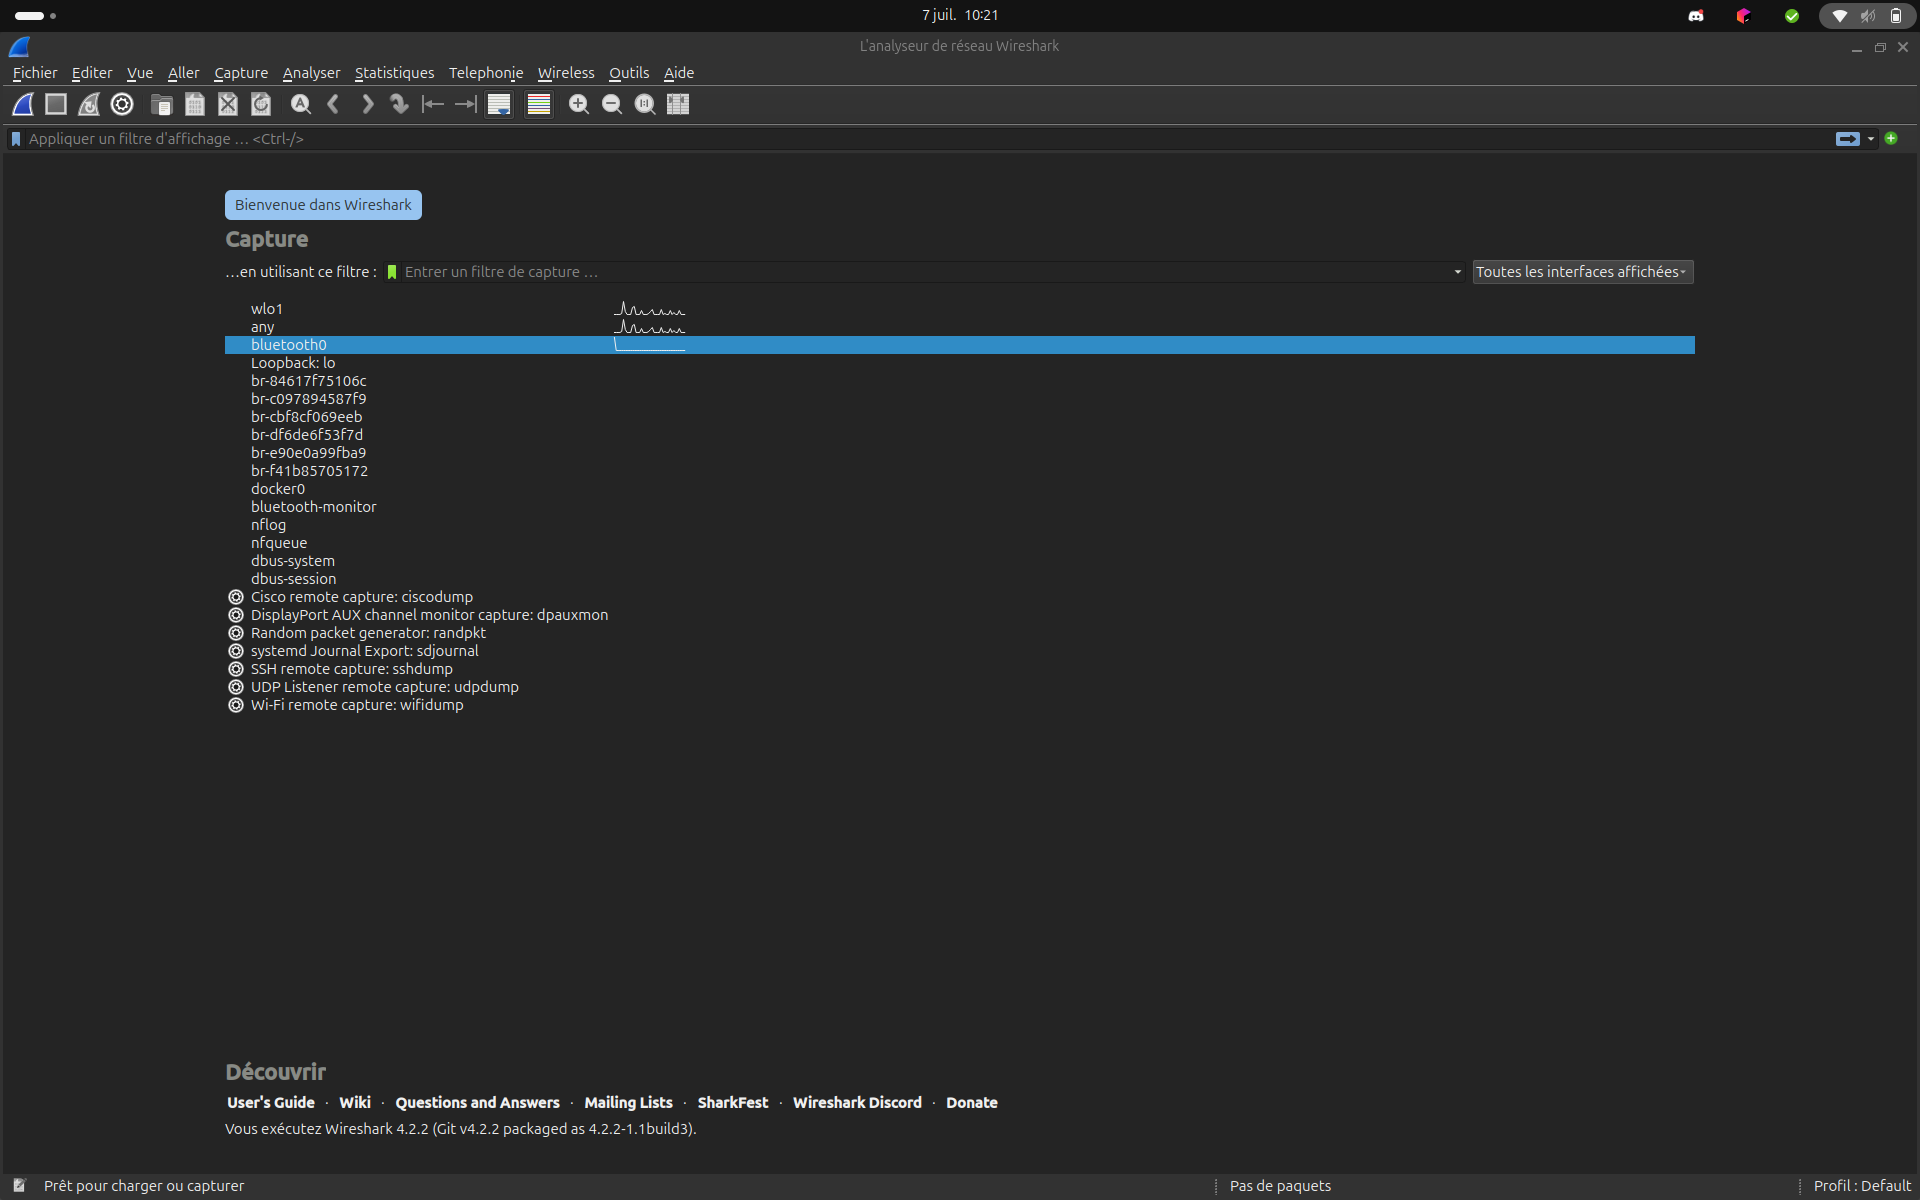This screenshot has height=1200, width=1920.
Task: Click the capture filter input field
Action: [925, 272]
